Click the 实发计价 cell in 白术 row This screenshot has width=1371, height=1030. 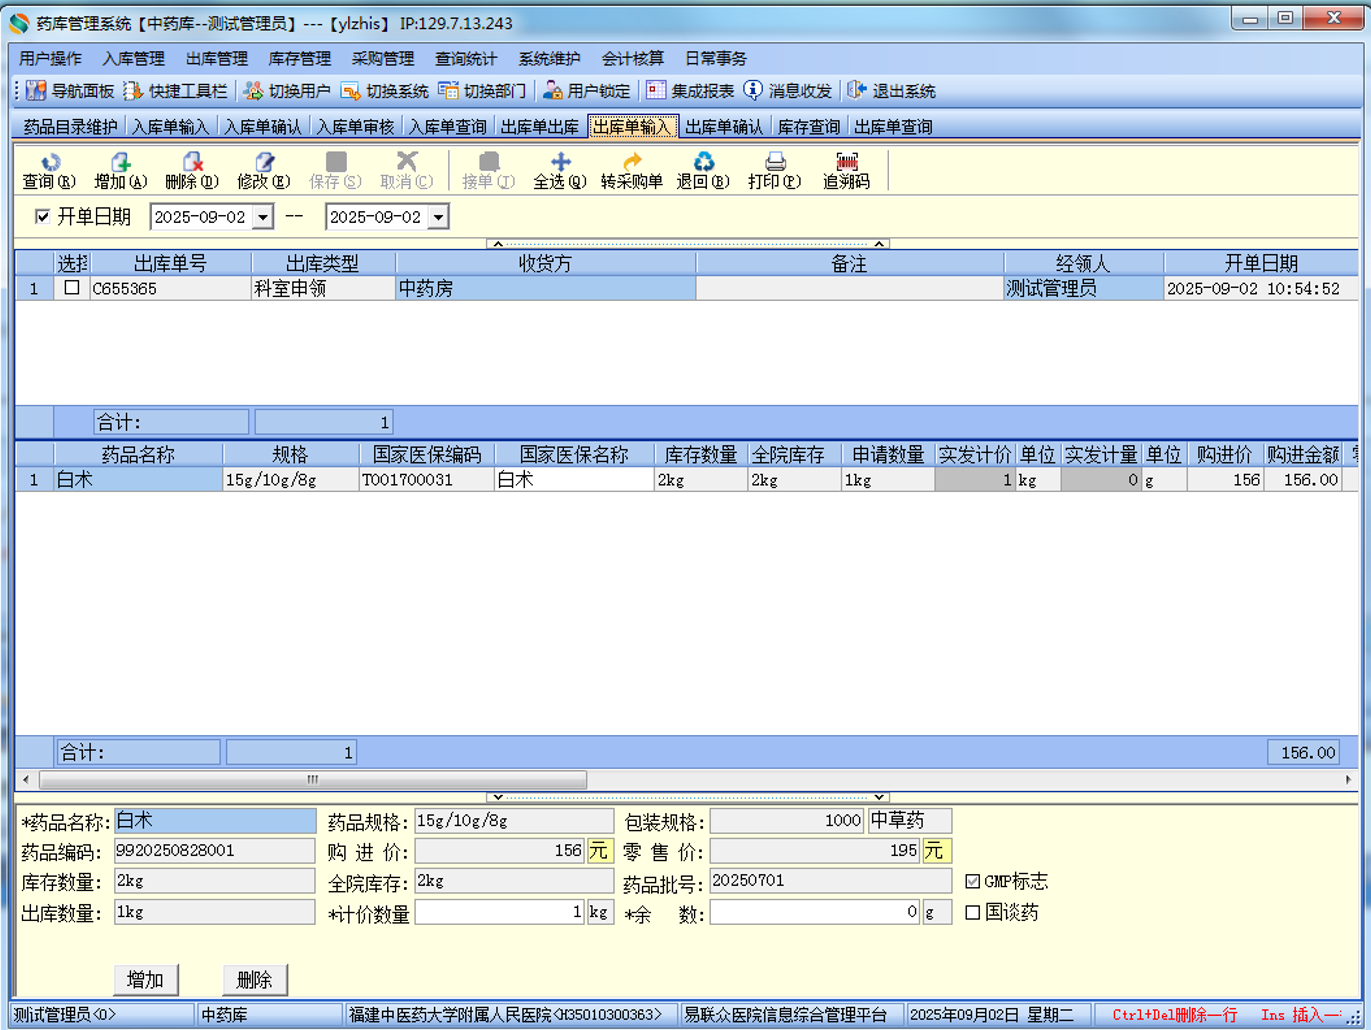[975, 480]
